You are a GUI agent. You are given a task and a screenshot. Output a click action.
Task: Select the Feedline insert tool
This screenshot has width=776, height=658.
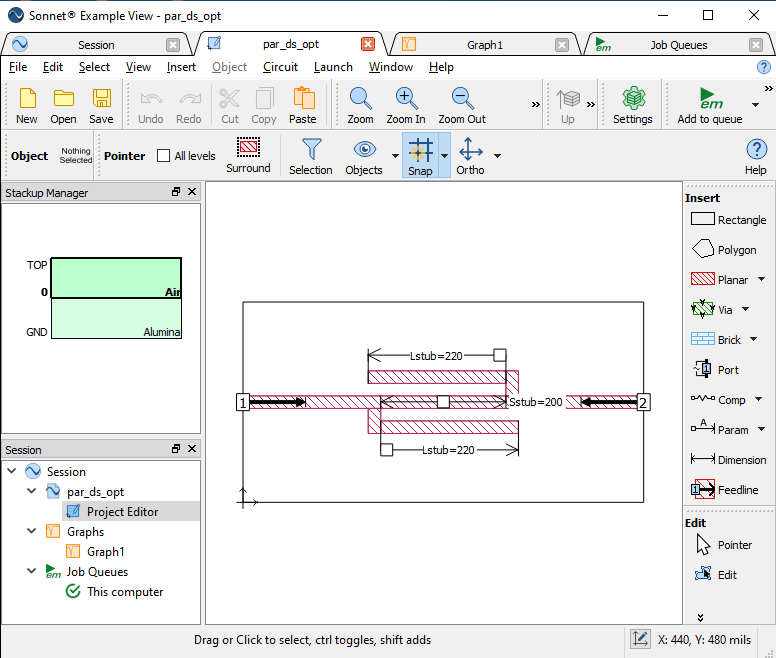click(725, 490)
